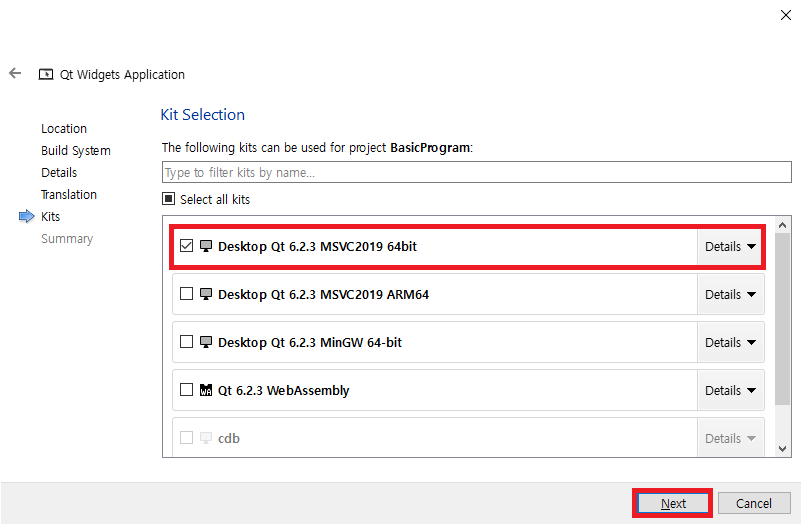Expand Details for MSVC2019 ARM64 kit
The width and height of the screenshot is (802, 525).
(730, 294)
